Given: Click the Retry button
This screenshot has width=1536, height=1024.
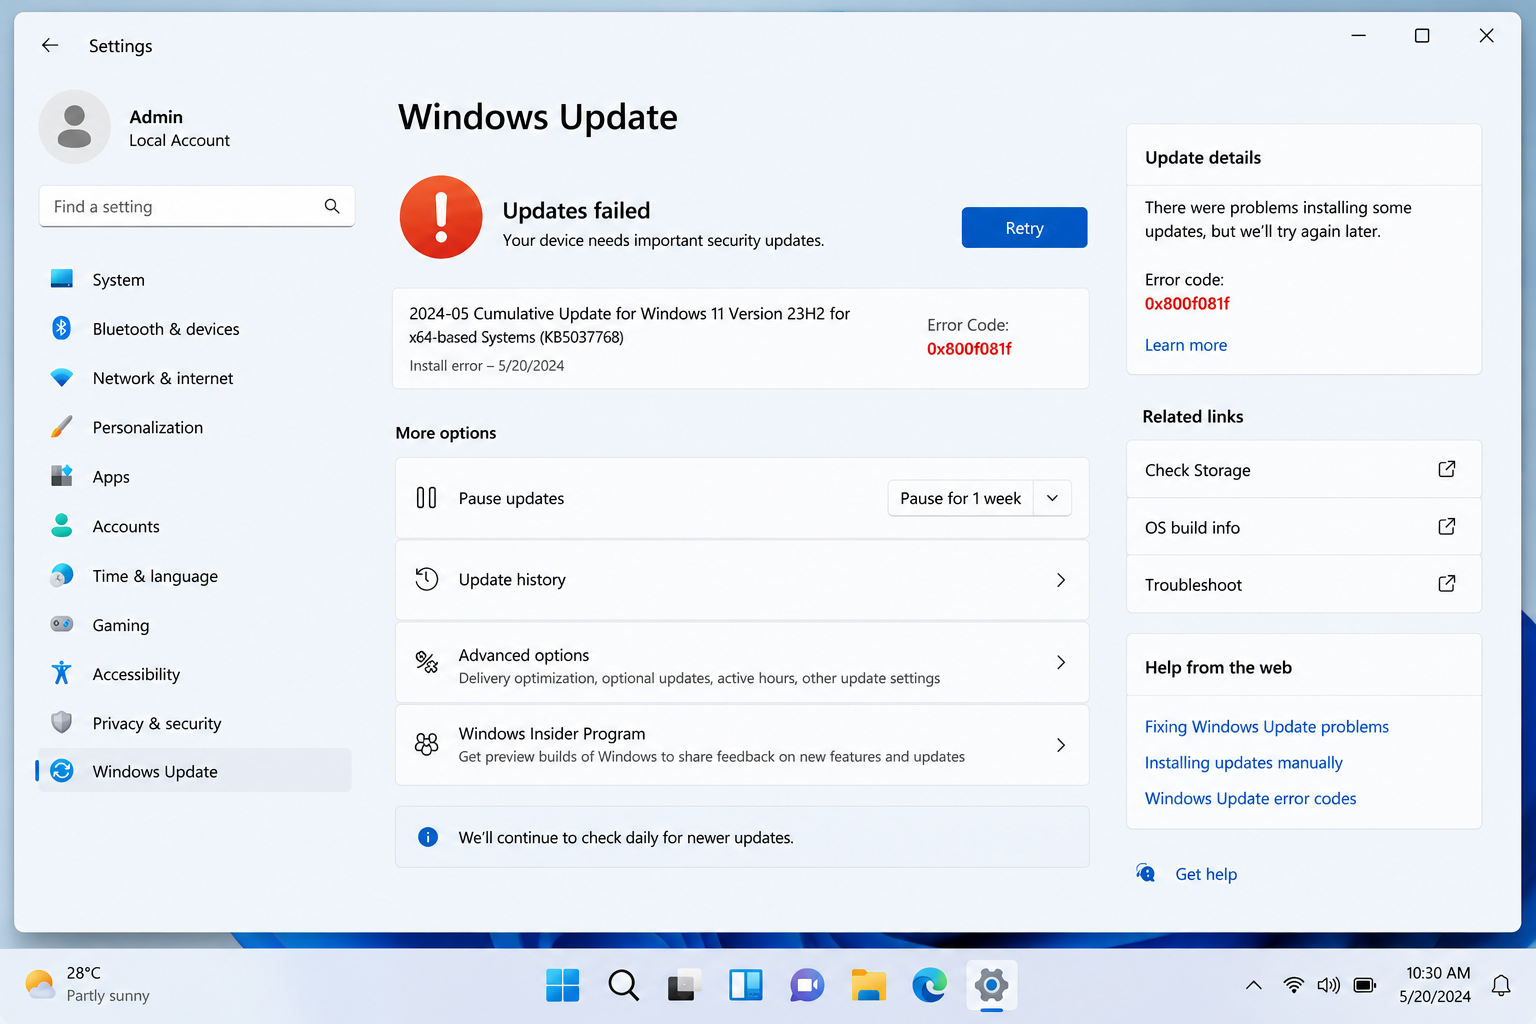Looking at the screenshot, I should click(x=1024, y=227).
